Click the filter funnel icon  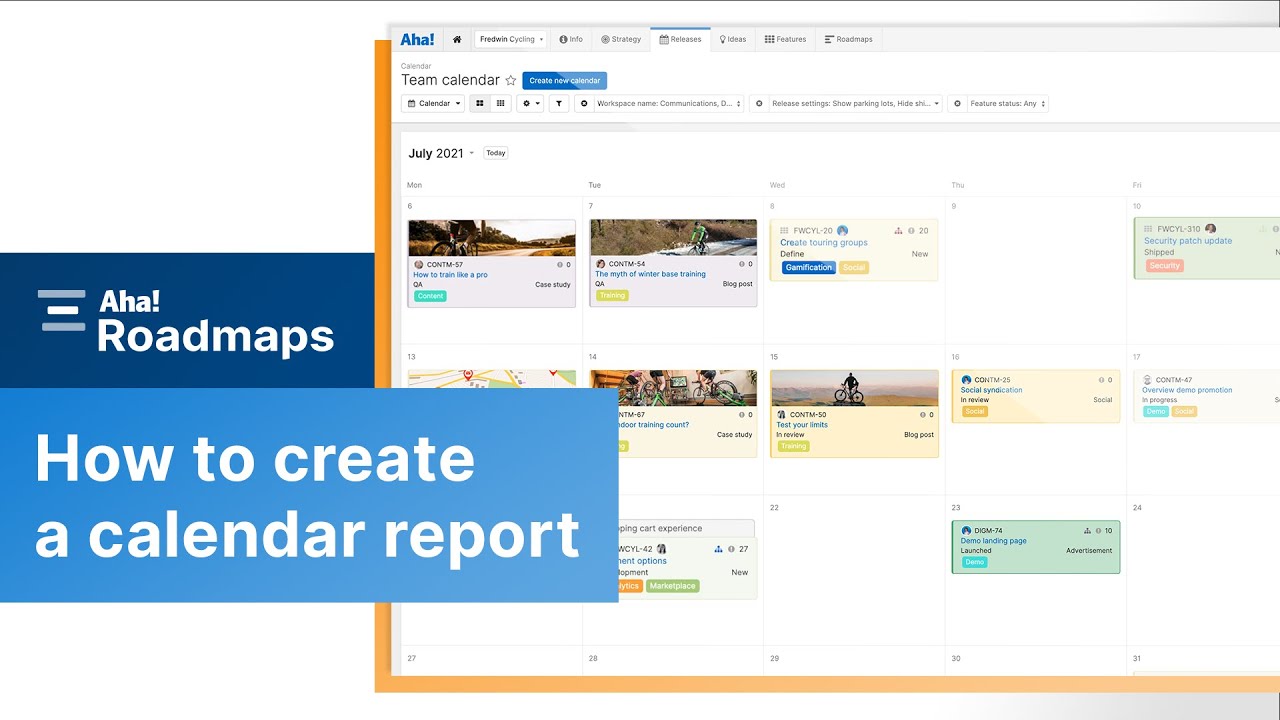pyautogui.click(x=559, y=103)
